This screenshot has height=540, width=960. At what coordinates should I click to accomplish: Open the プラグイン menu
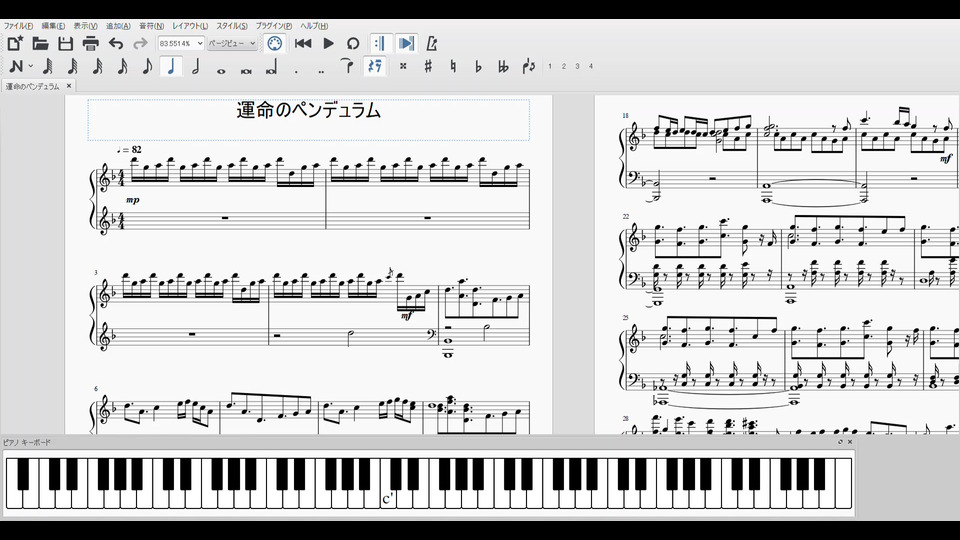pos(275,25)
